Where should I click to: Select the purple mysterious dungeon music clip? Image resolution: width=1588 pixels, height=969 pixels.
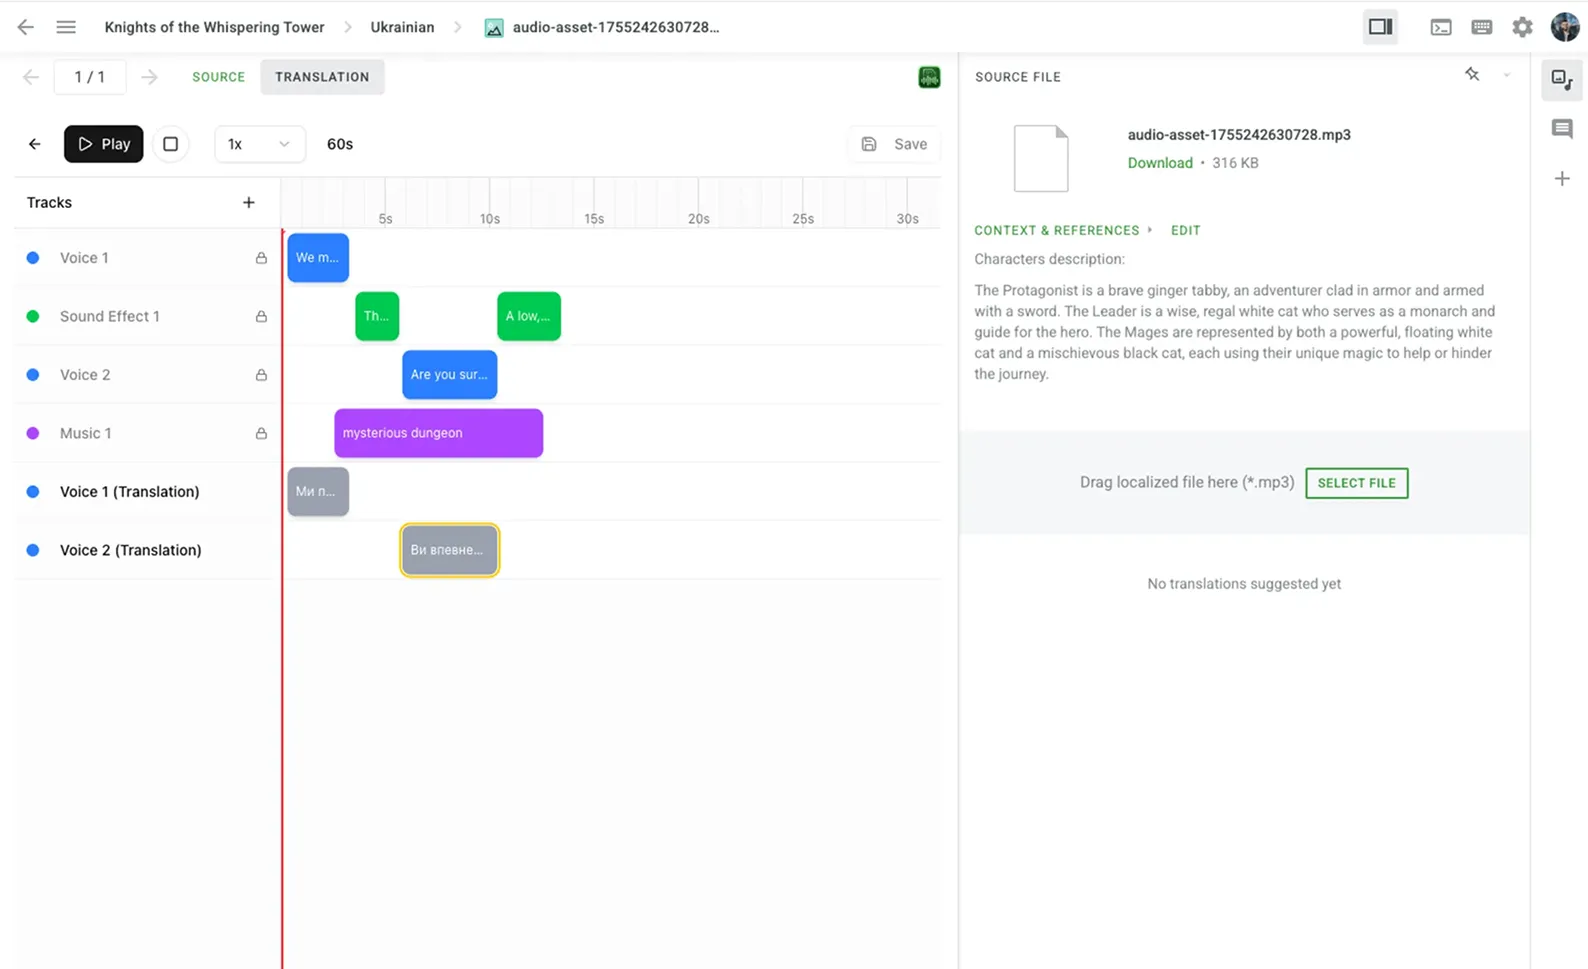click(438, 433)
